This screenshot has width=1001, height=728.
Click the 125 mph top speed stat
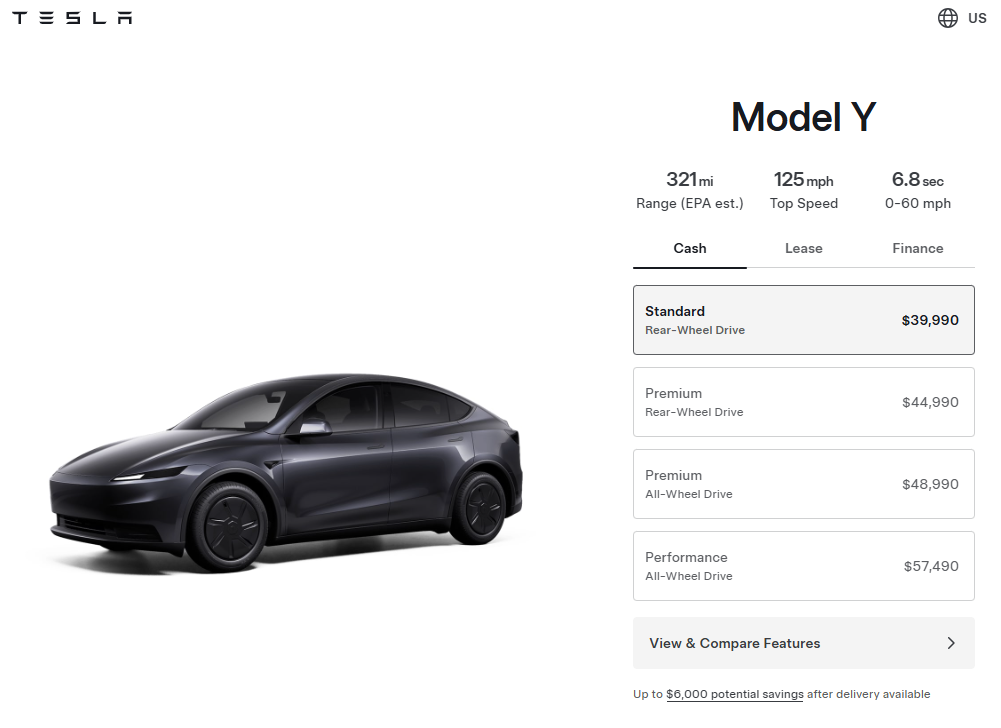tap(803, 190)
